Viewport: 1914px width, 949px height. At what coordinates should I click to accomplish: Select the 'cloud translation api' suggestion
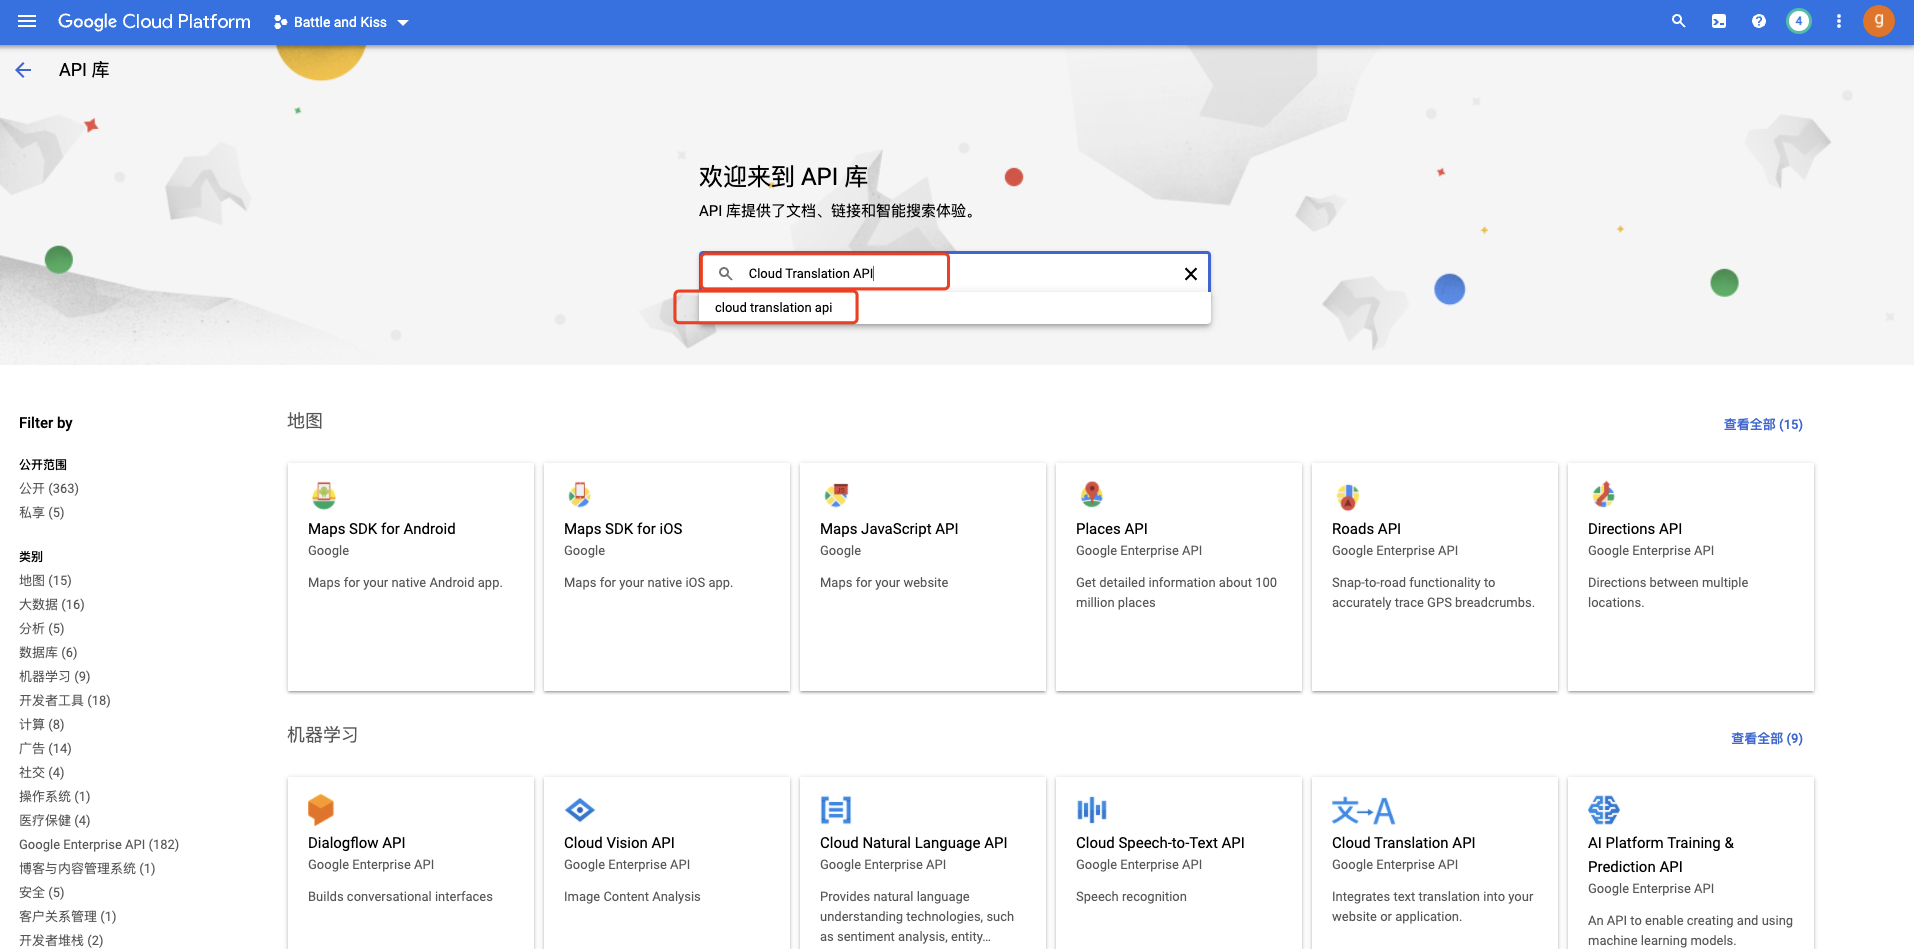(x=773, y=307)
